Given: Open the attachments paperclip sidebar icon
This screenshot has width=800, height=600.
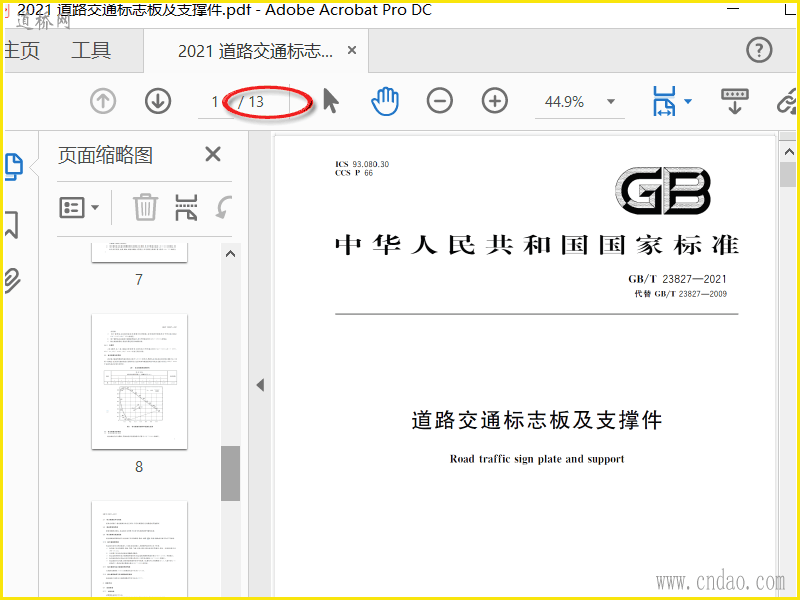Looking at the screenshot, I should (13, 280).
